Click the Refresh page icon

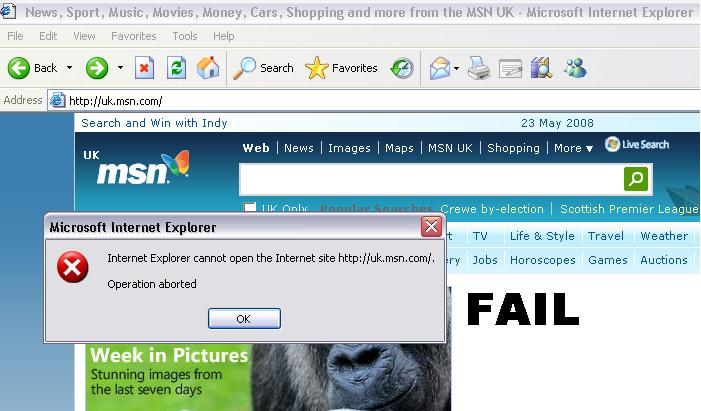point(177,68)
